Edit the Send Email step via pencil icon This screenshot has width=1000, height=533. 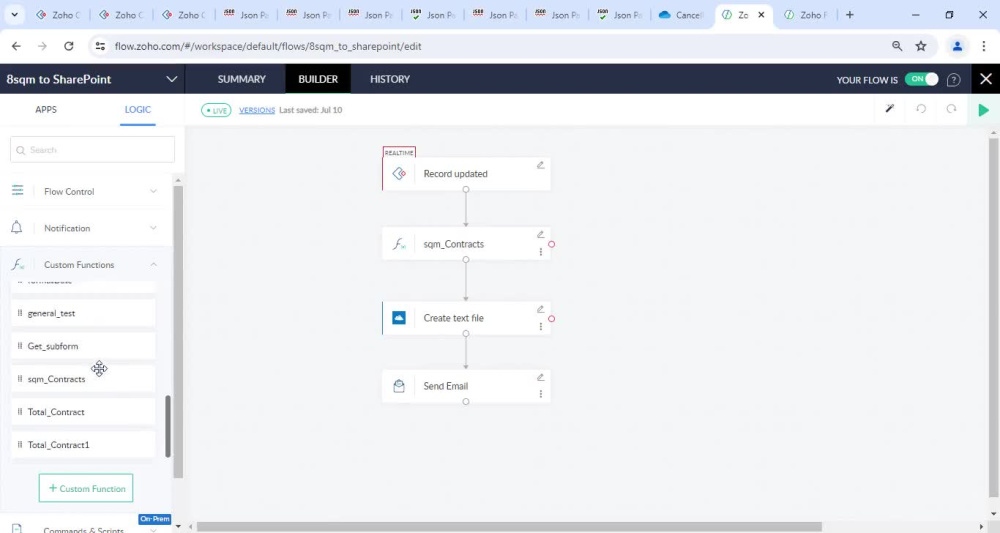coord(540,377)
